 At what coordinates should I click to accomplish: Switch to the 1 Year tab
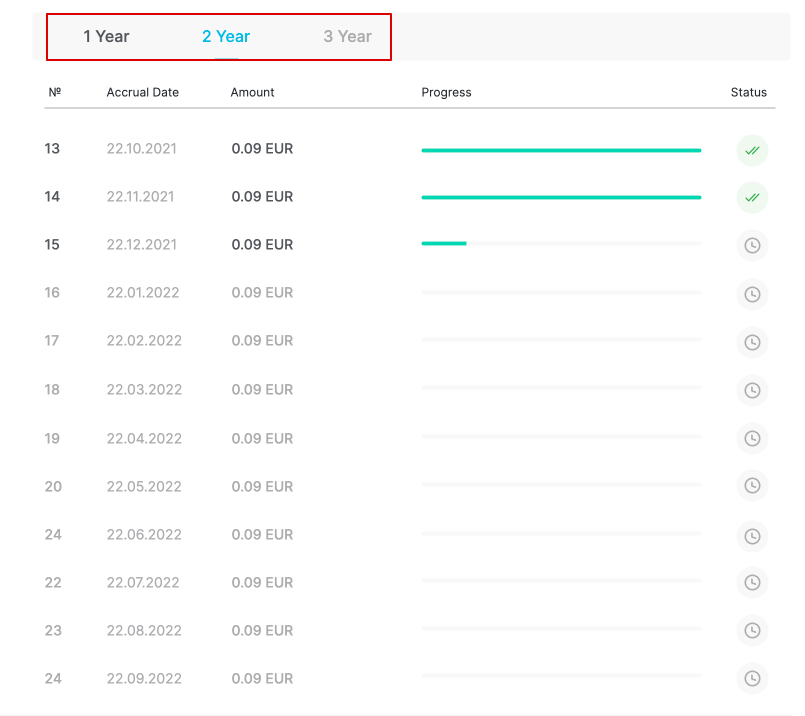pyautogui.click(x=106, y=37)
